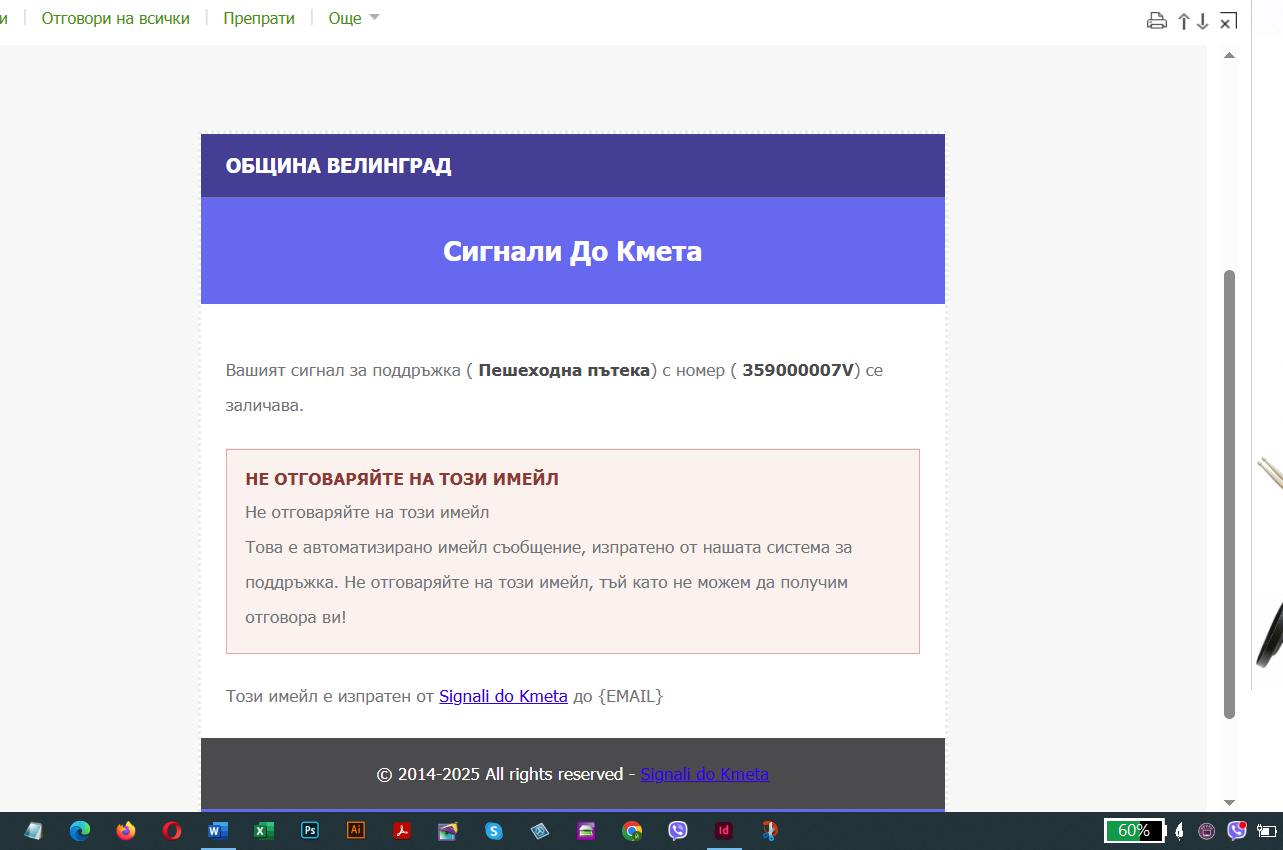This screenshot has height=850, width=1283.
Task: Go to next message with down arrow
Action: pos(1203,21)
